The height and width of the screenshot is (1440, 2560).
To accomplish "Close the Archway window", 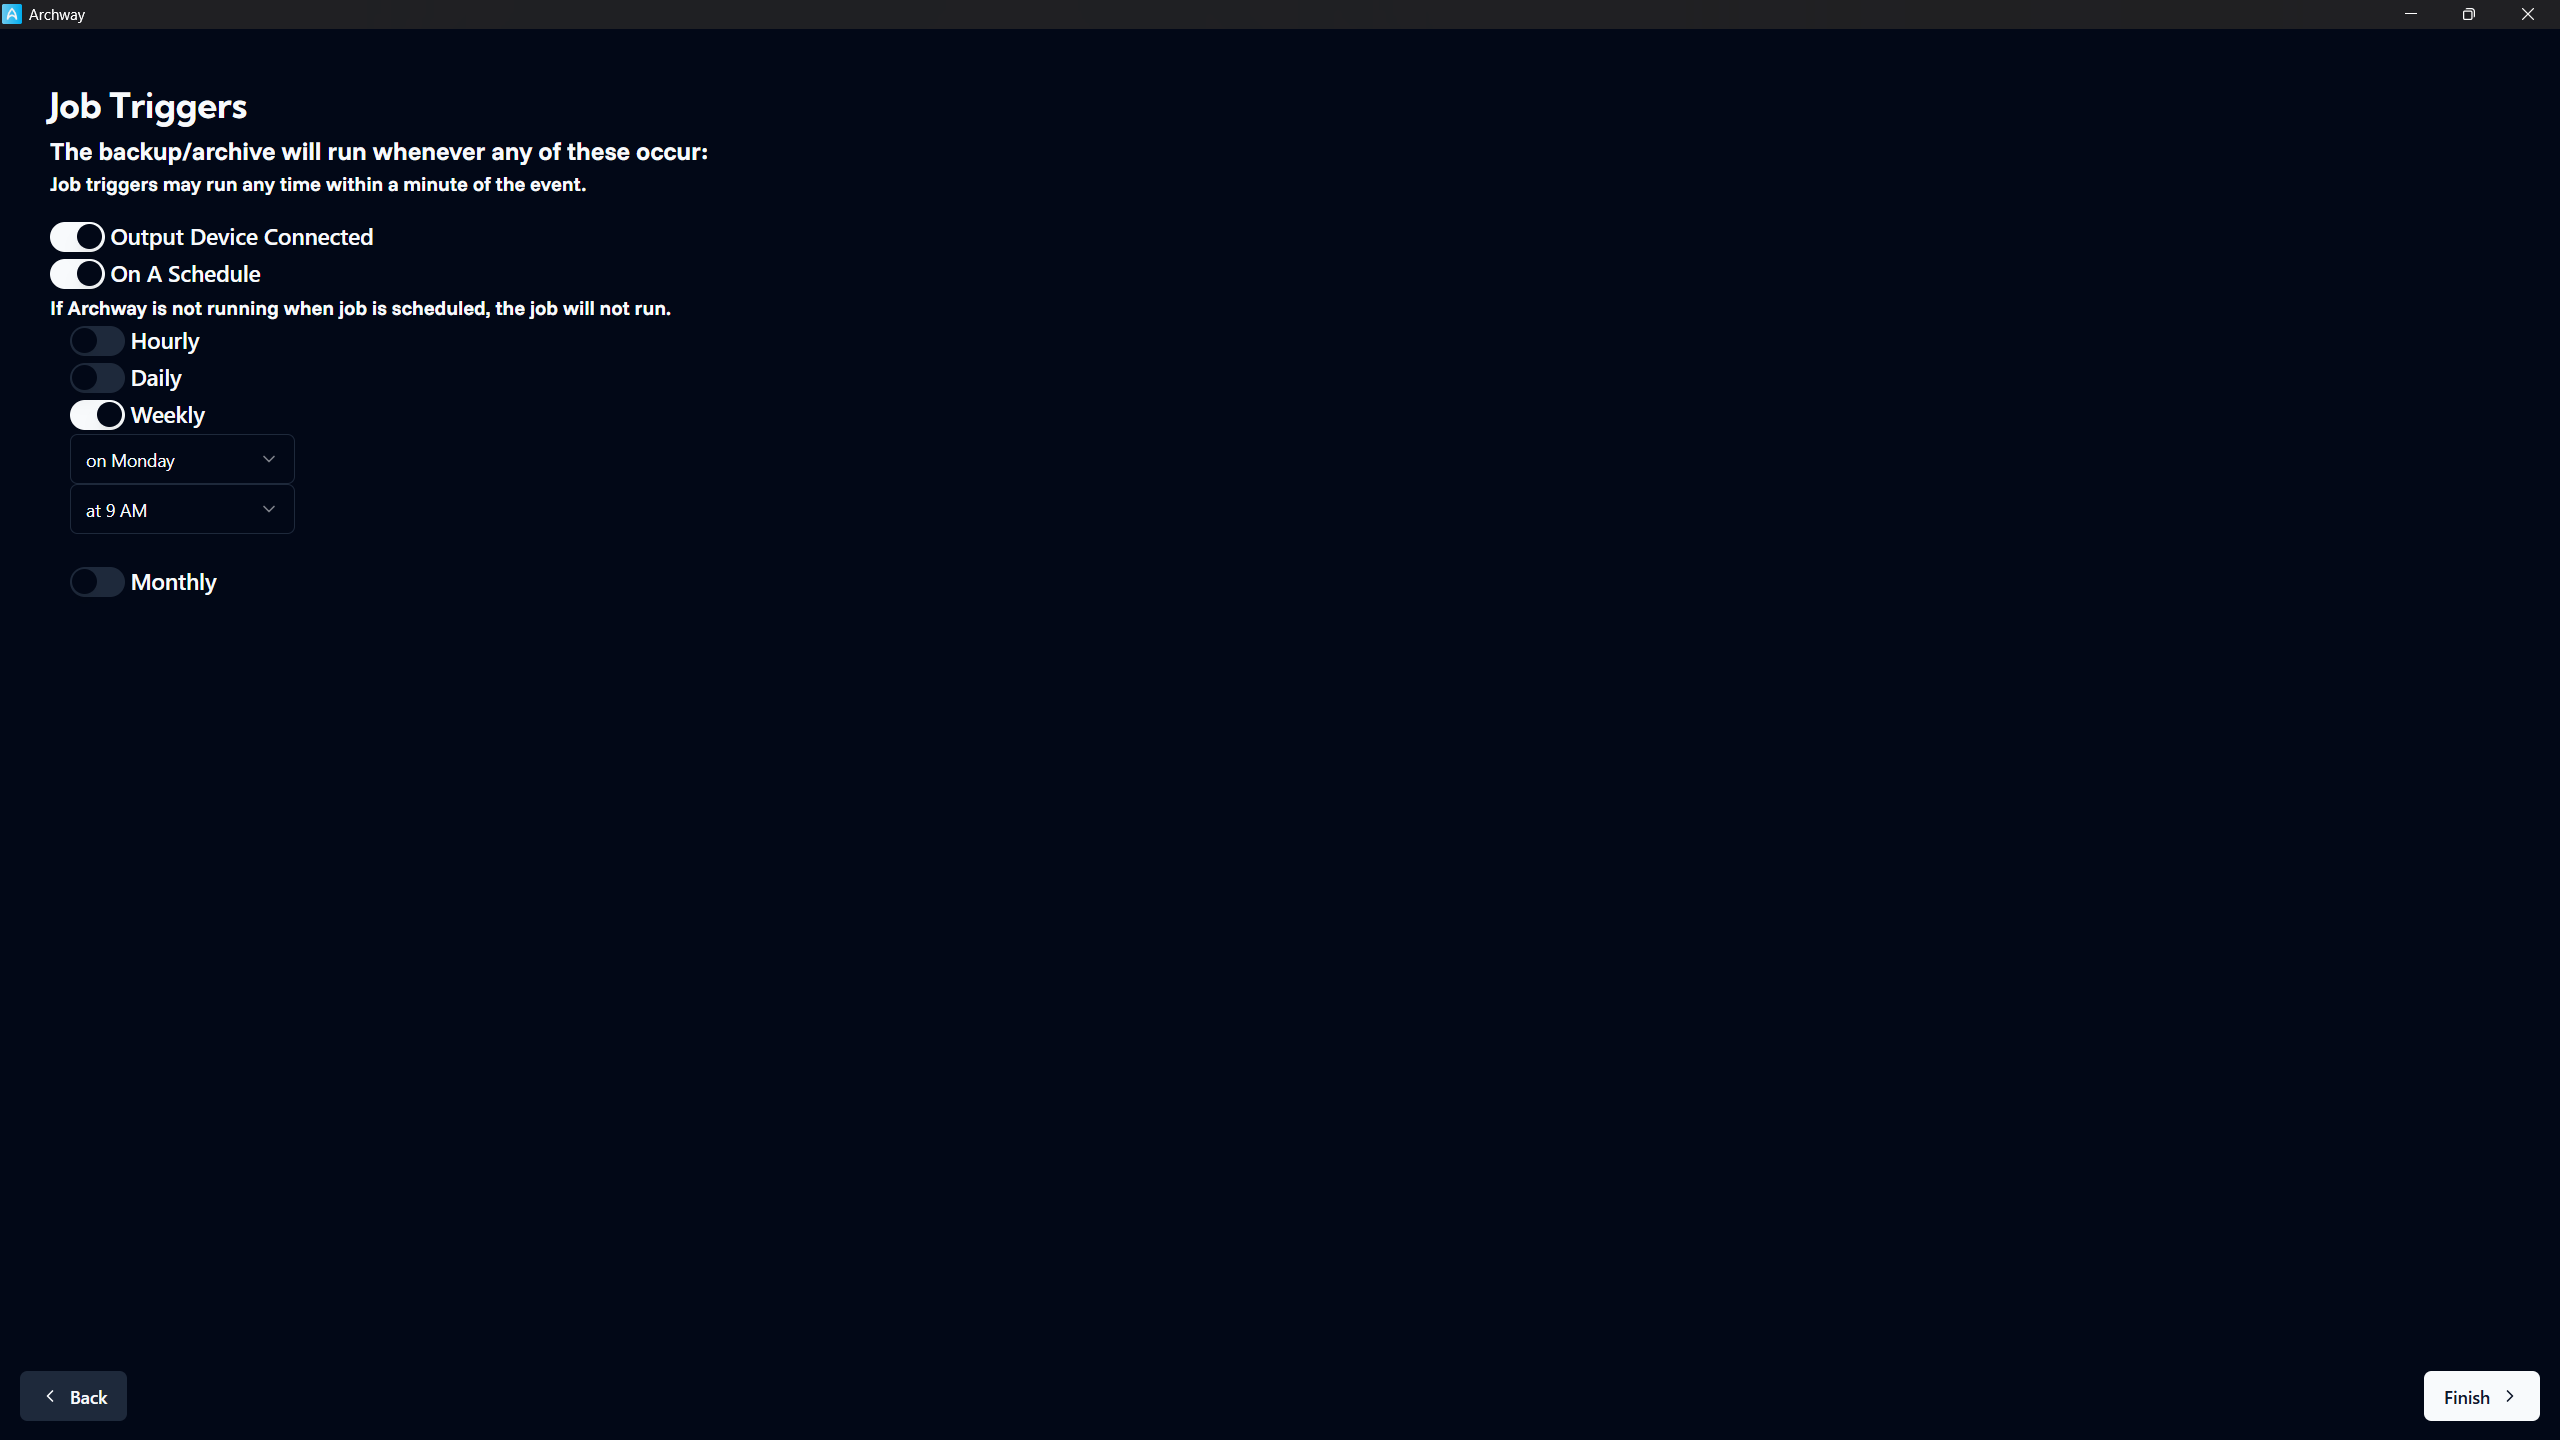I will [2528, 14].
